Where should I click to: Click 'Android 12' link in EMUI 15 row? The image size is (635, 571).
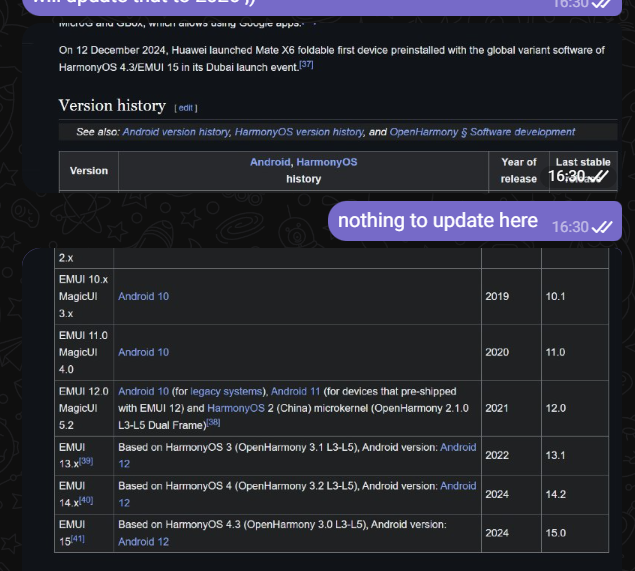tap(143, 542)
